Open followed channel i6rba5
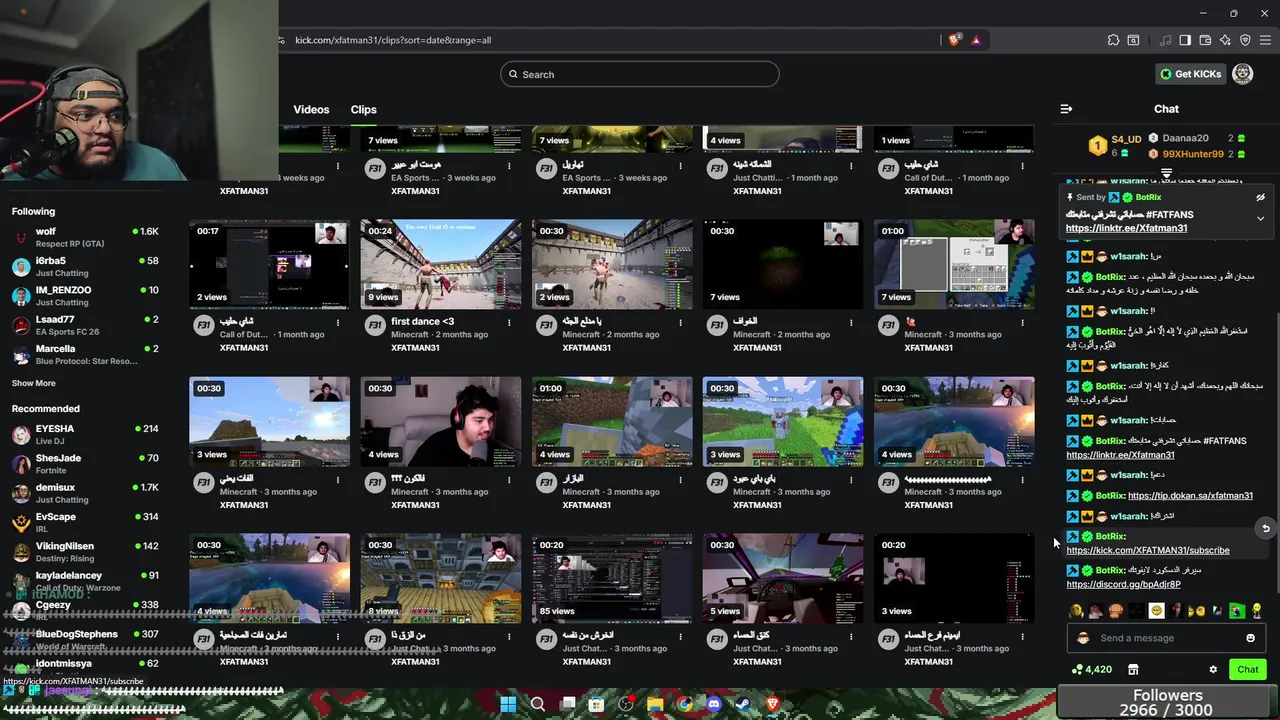The width and height of the screenshot is (1280, 720). [85, 267]
